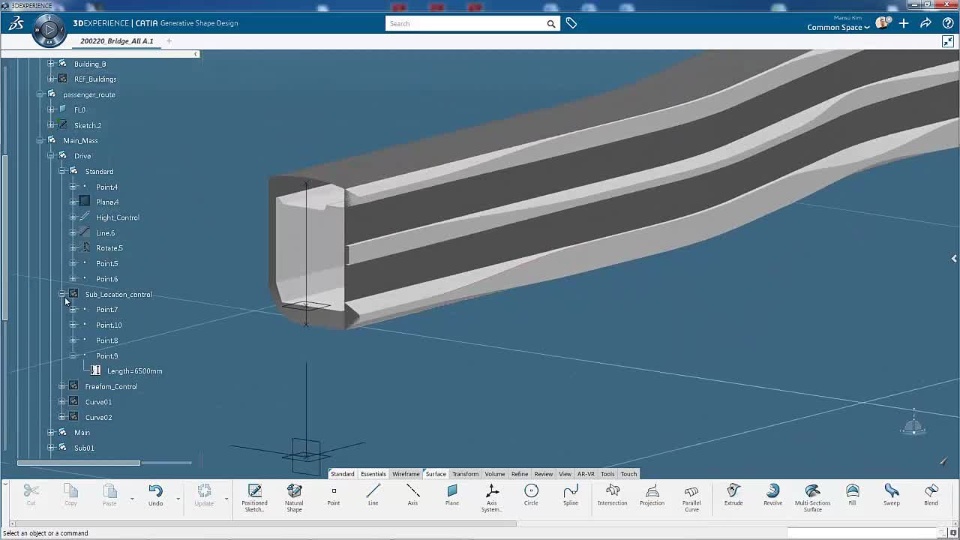Screen dimensions: 960x540
Task: Click the plus add icon in top bar
Action: [904, 23]
